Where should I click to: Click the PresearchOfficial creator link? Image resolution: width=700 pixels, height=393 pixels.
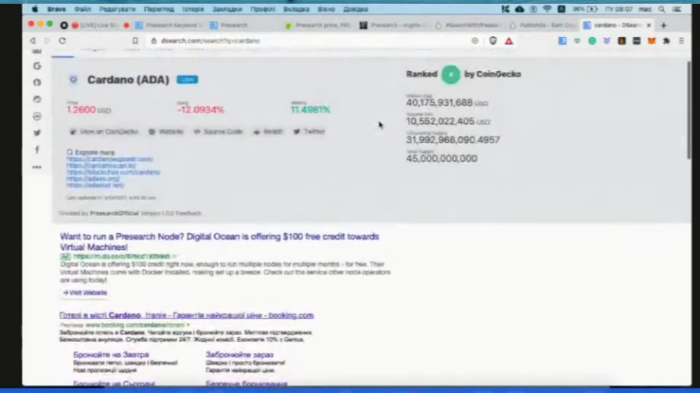click(114, 213)
